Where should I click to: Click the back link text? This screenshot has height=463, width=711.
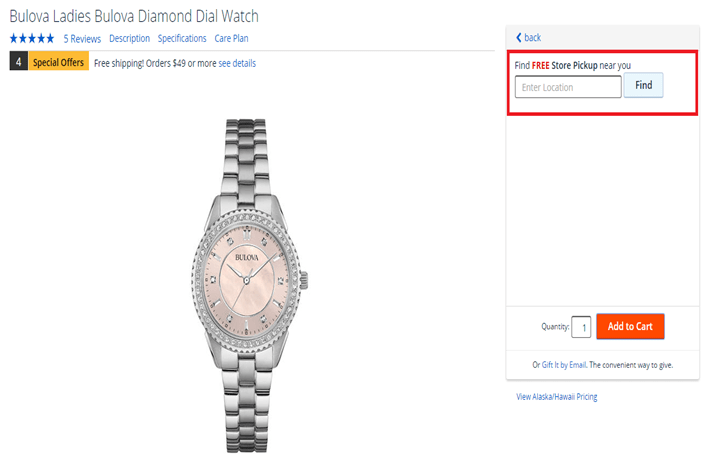tap(532, 37)
